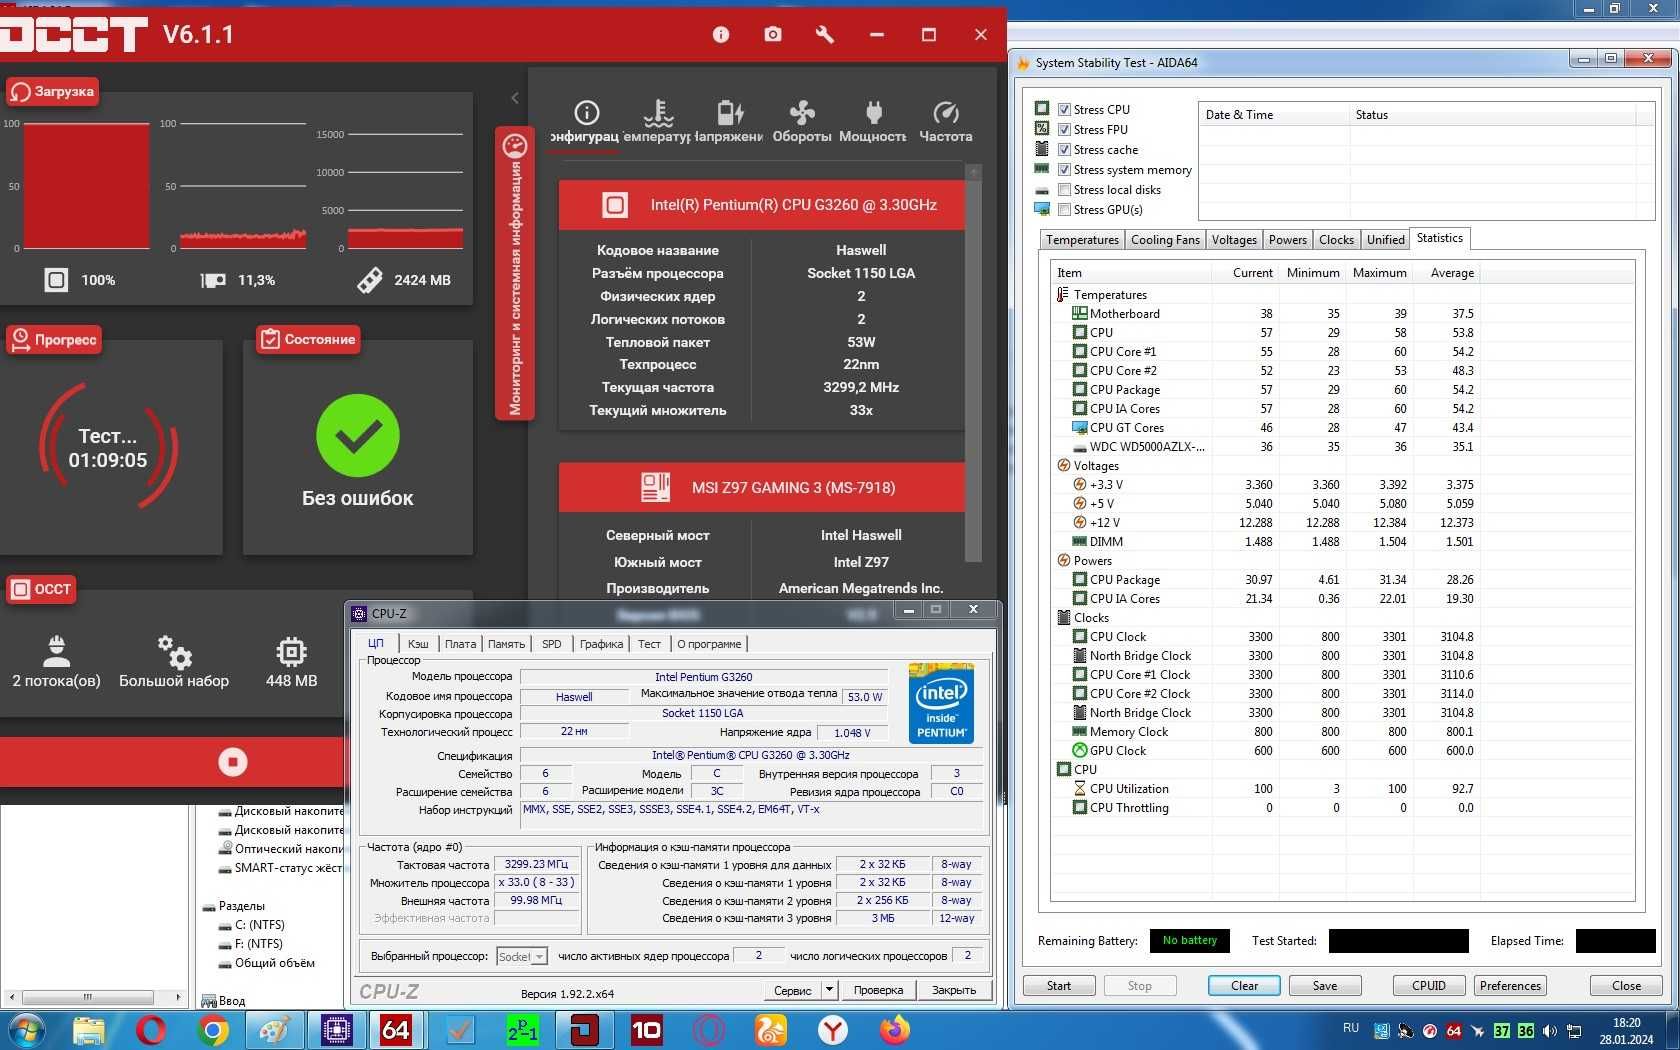This screenshot has height=1050, width=1680.
Task: Toggle Stress system memory checkbox
Action: (x=1064, y=170)
